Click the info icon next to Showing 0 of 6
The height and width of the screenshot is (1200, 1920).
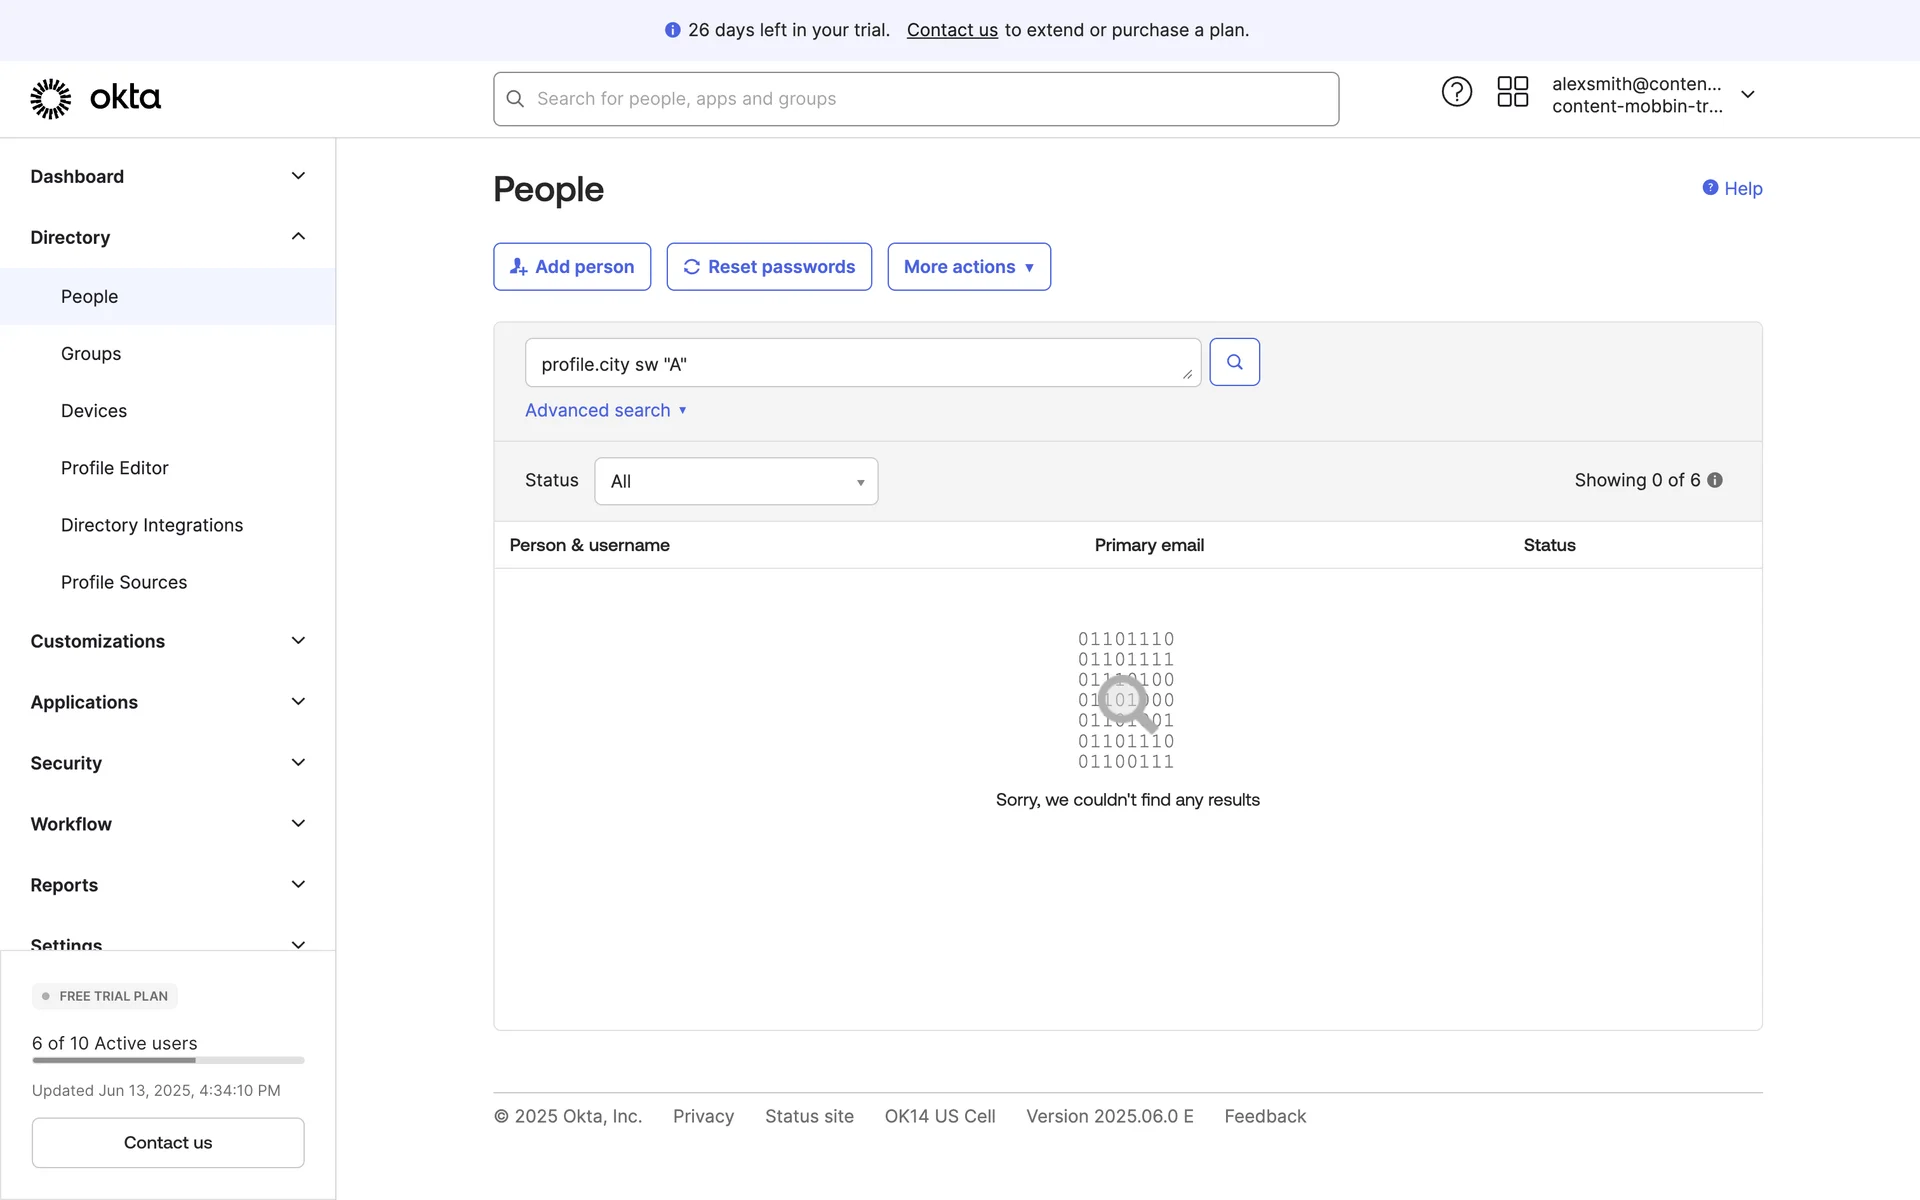1715,480
